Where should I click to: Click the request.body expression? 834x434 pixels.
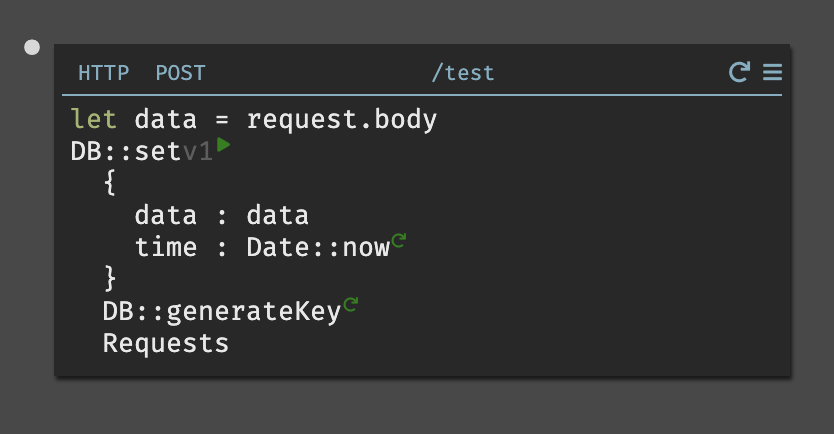tap(342, 120)
